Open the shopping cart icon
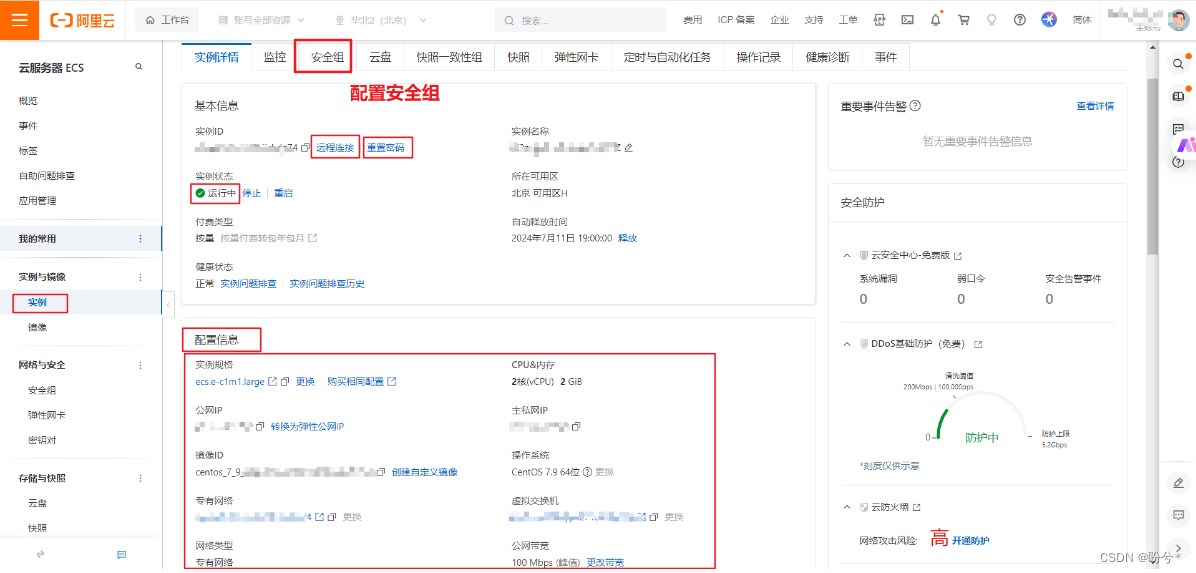Screen dimensions: 1196x573 coord(963,20)
